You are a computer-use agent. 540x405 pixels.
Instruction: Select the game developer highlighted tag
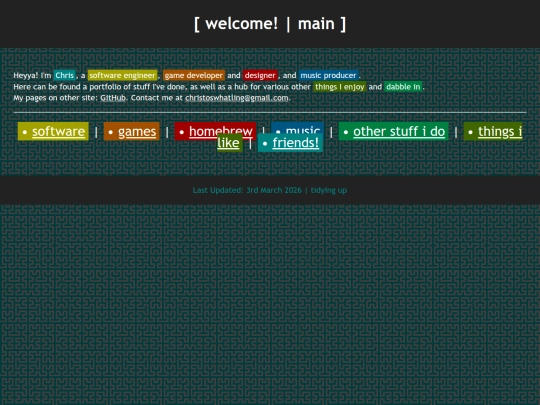click(x=194, y=75)
